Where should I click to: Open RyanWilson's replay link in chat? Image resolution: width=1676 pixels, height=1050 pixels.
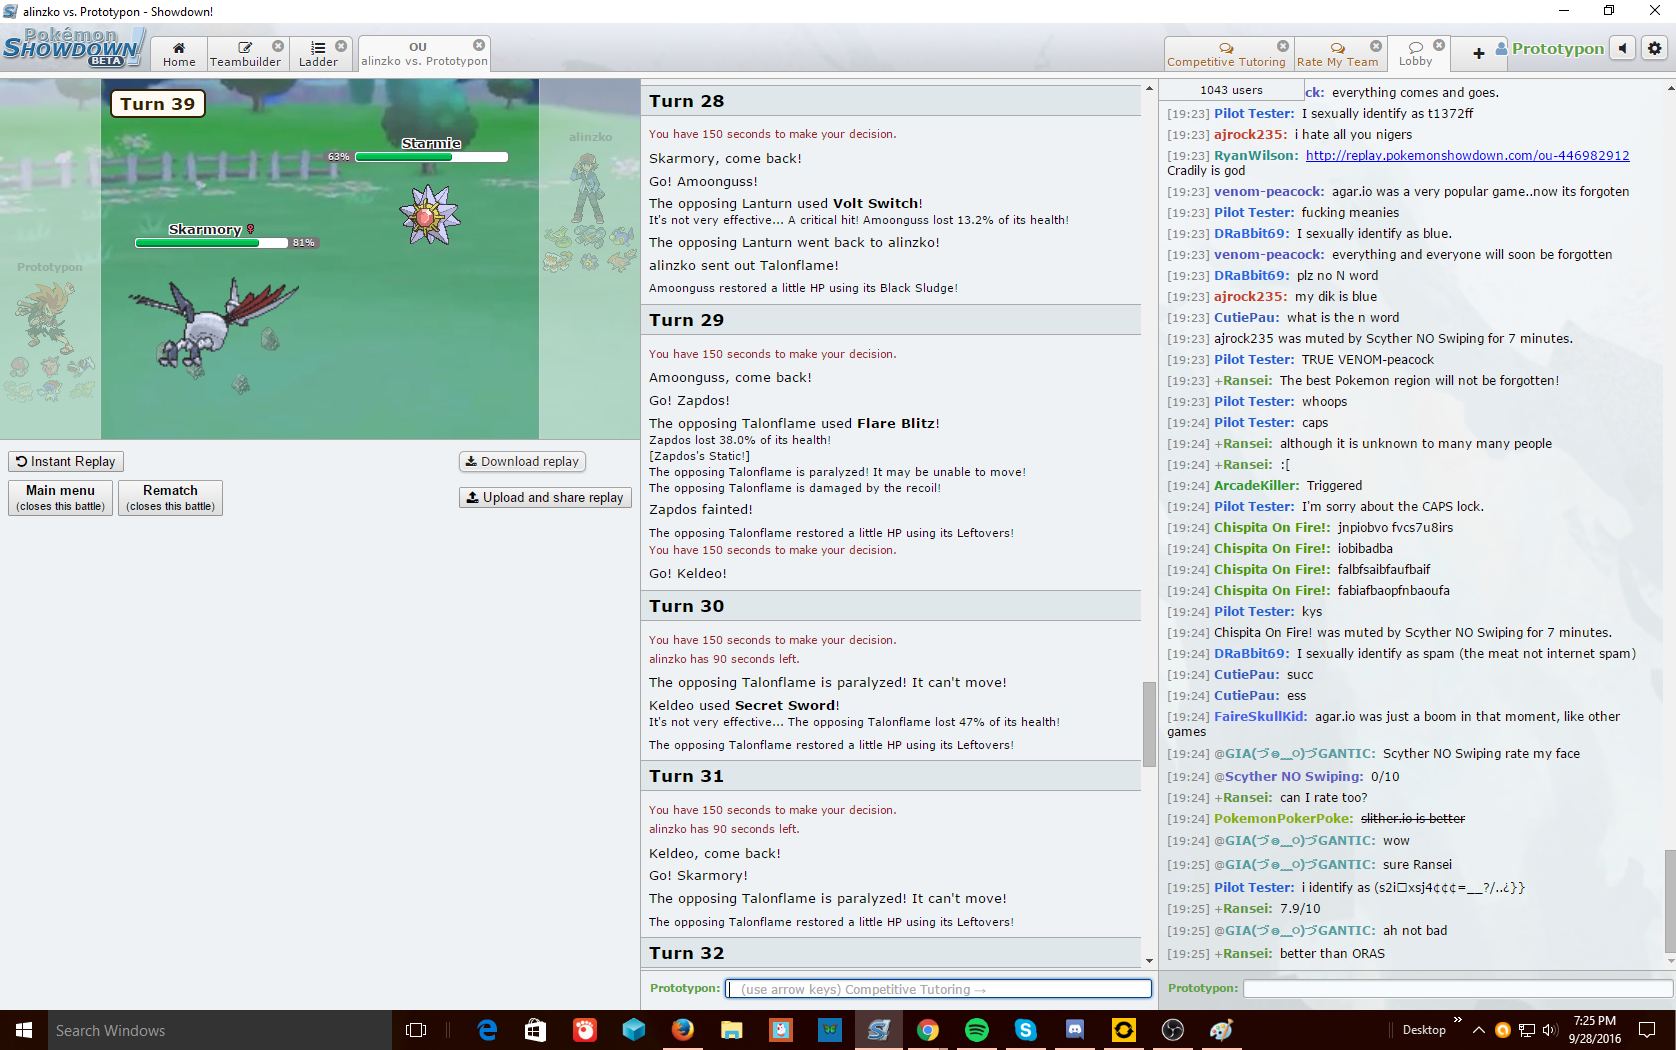click(x=1467, y=156)
